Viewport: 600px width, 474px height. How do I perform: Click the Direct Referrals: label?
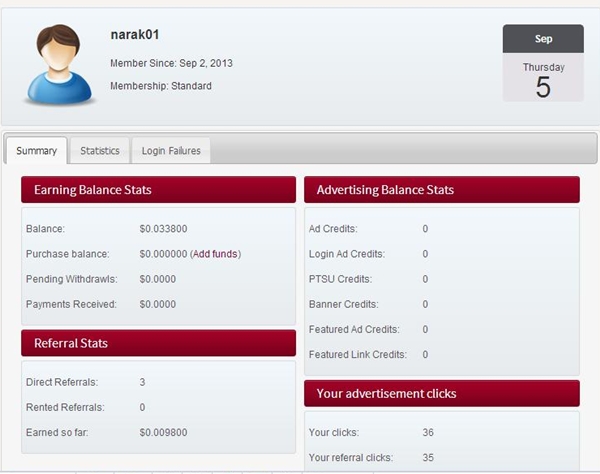[x=62, y=382]
